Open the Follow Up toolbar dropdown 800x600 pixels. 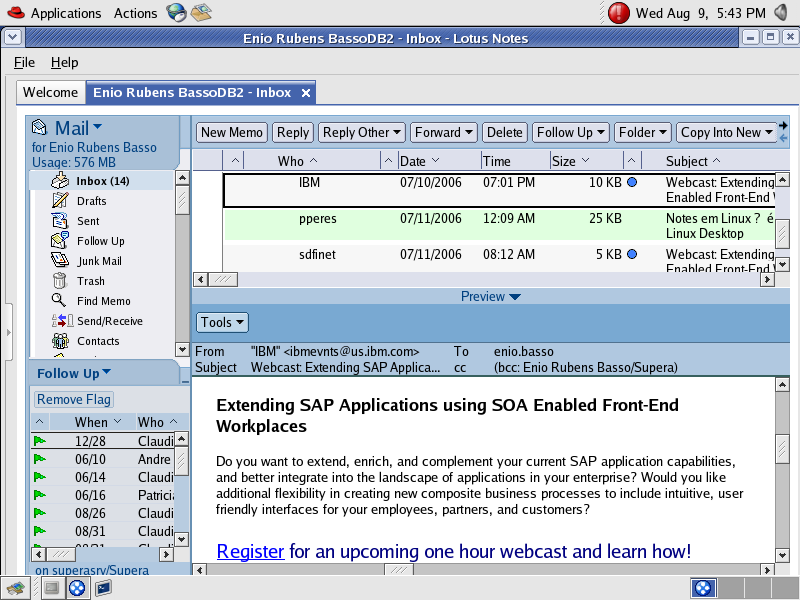coord(571,133)
